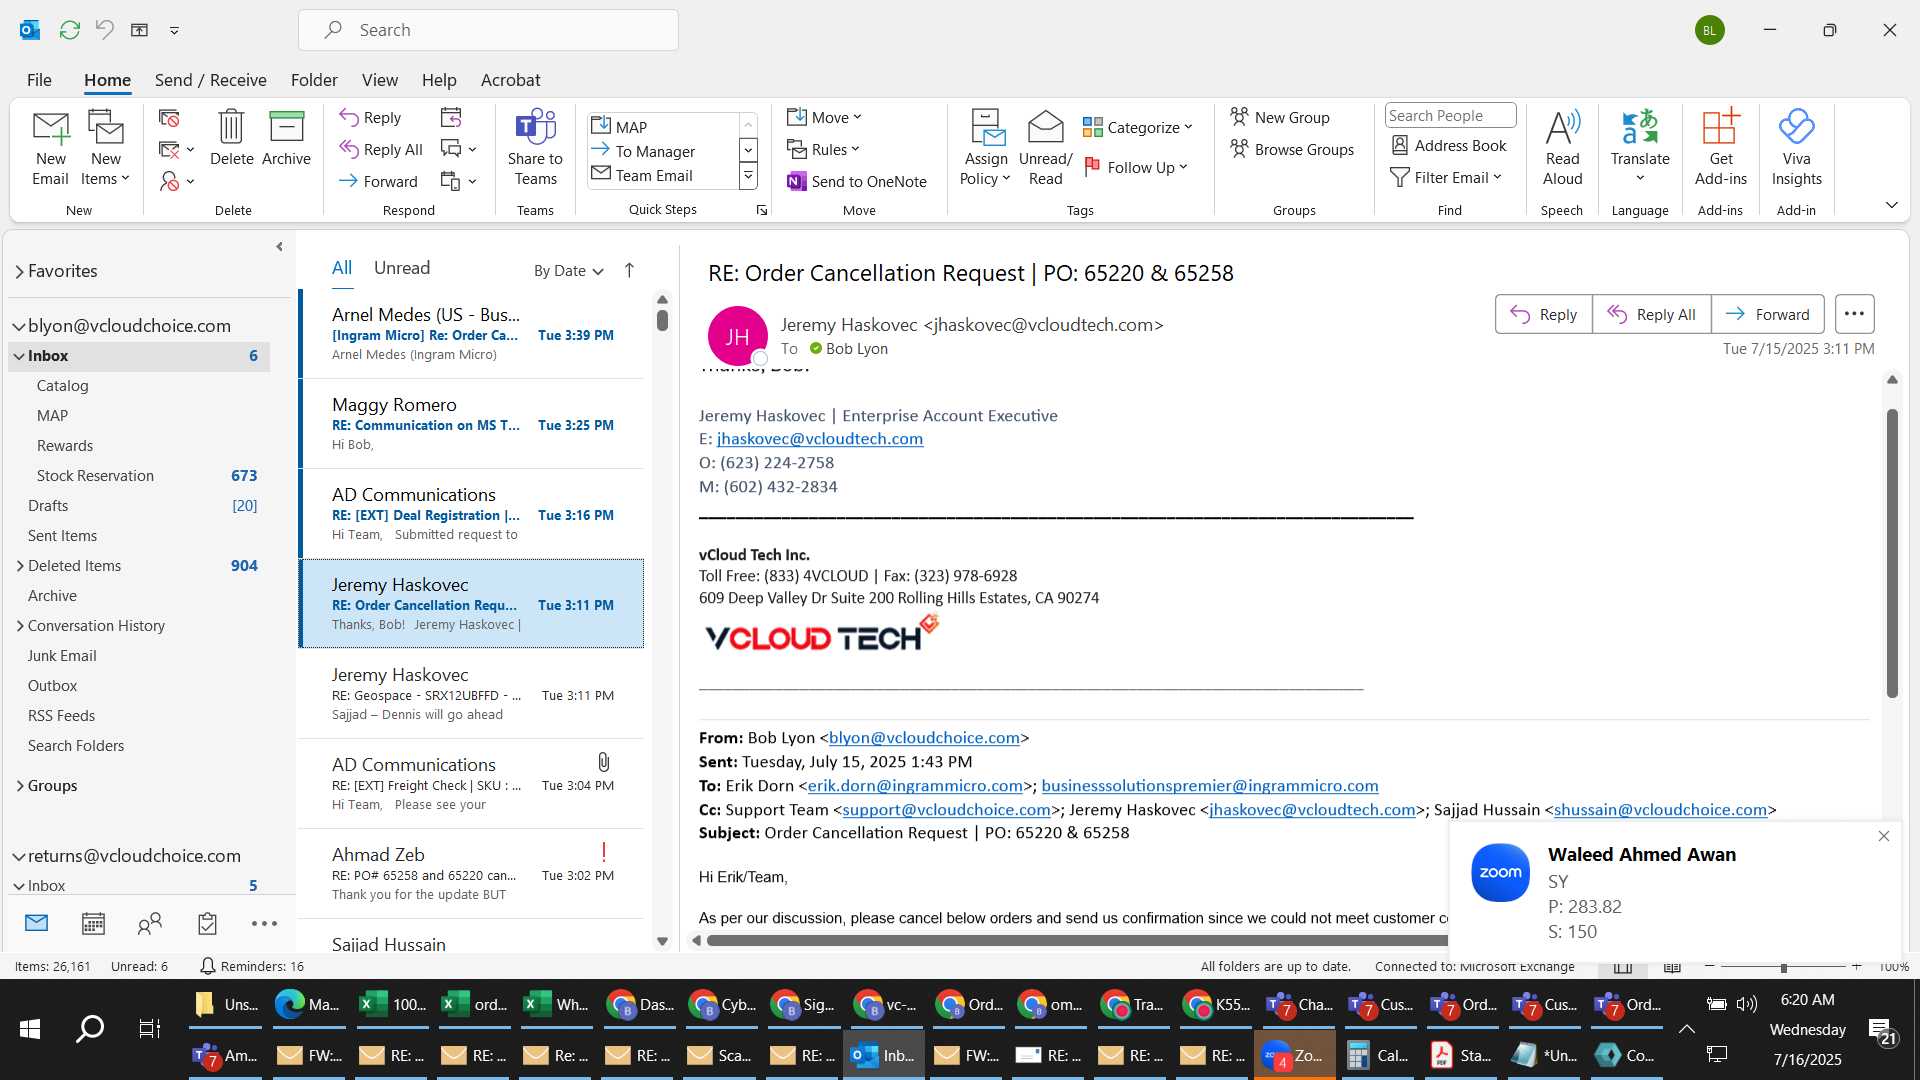Expand the Favorites section
The image size is (1920, 1080).
[x=19, y=271]
